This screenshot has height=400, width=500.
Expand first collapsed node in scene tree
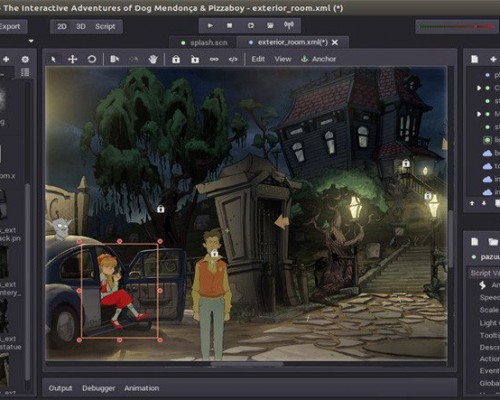(479, 88)
